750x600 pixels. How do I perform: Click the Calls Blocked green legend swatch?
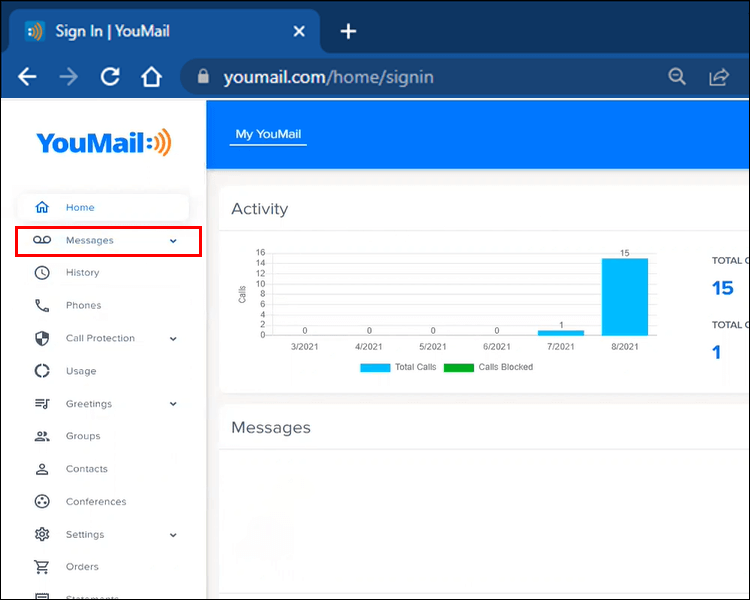[x=459, y=367]
